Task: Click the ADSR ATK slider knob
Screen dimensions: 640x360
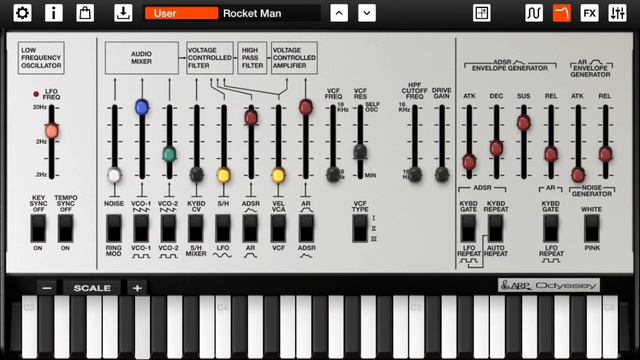Action: click(x=469, y=162)
